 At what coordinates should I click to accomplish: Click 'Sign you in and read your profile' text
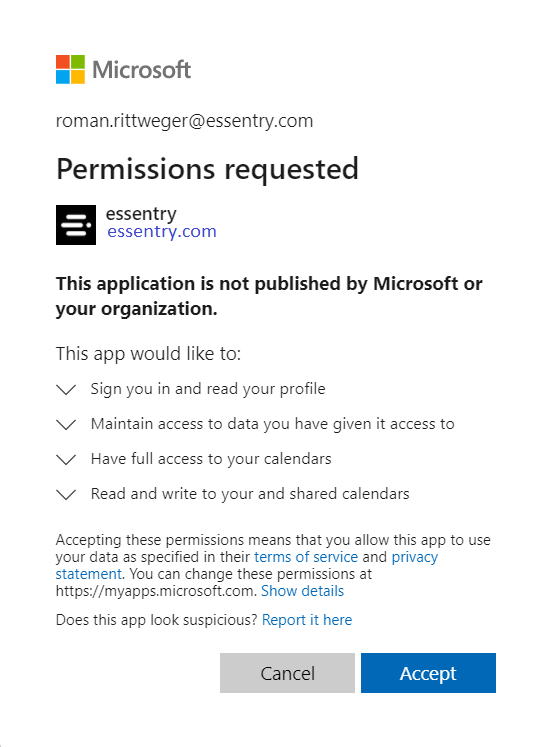point(208,389)
